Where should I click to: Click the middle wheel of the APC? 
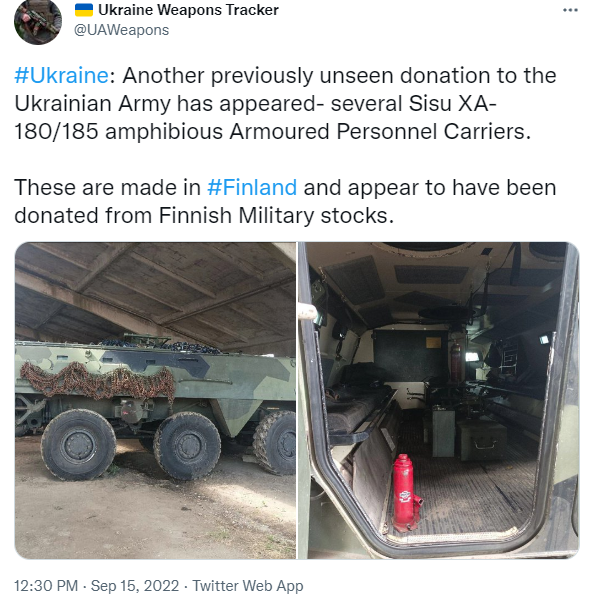[x=187, y=446]
